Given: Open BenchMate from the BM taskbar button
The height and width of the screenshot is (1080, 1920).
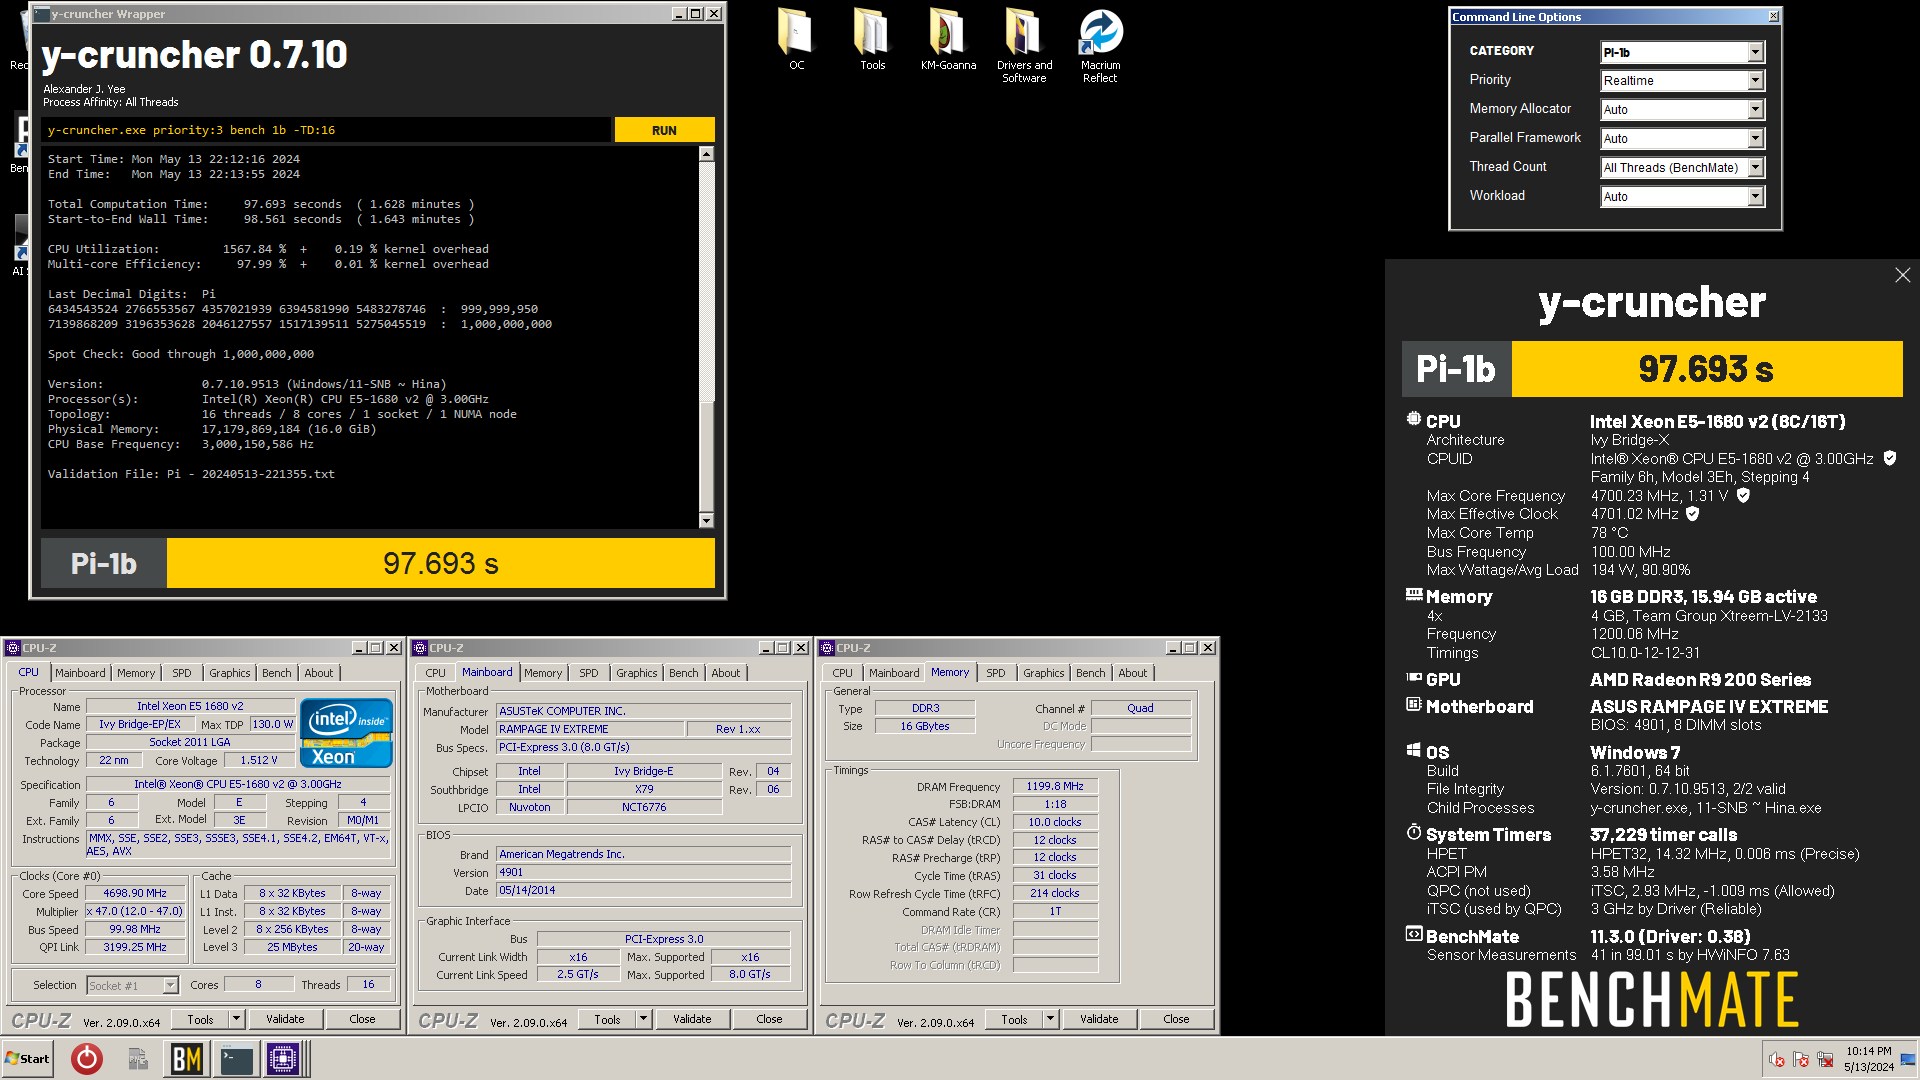Looking at the screenshot, I should [x=187, y=1058].
